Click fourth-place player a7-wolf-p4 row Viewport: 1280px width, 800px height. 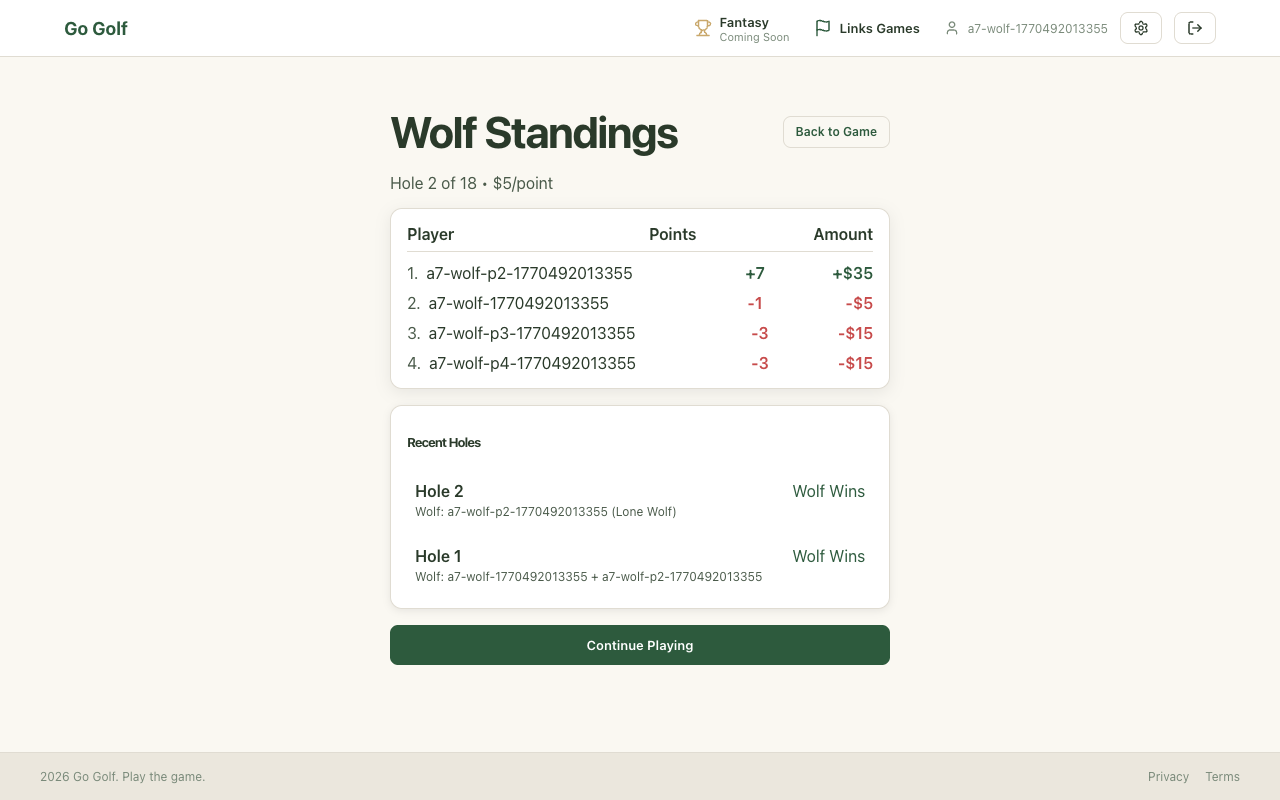640,363
